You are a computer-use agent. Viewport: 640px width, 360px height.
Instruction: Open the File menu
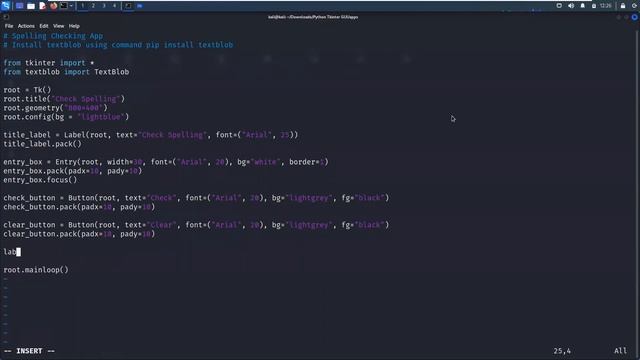[9, 26]
